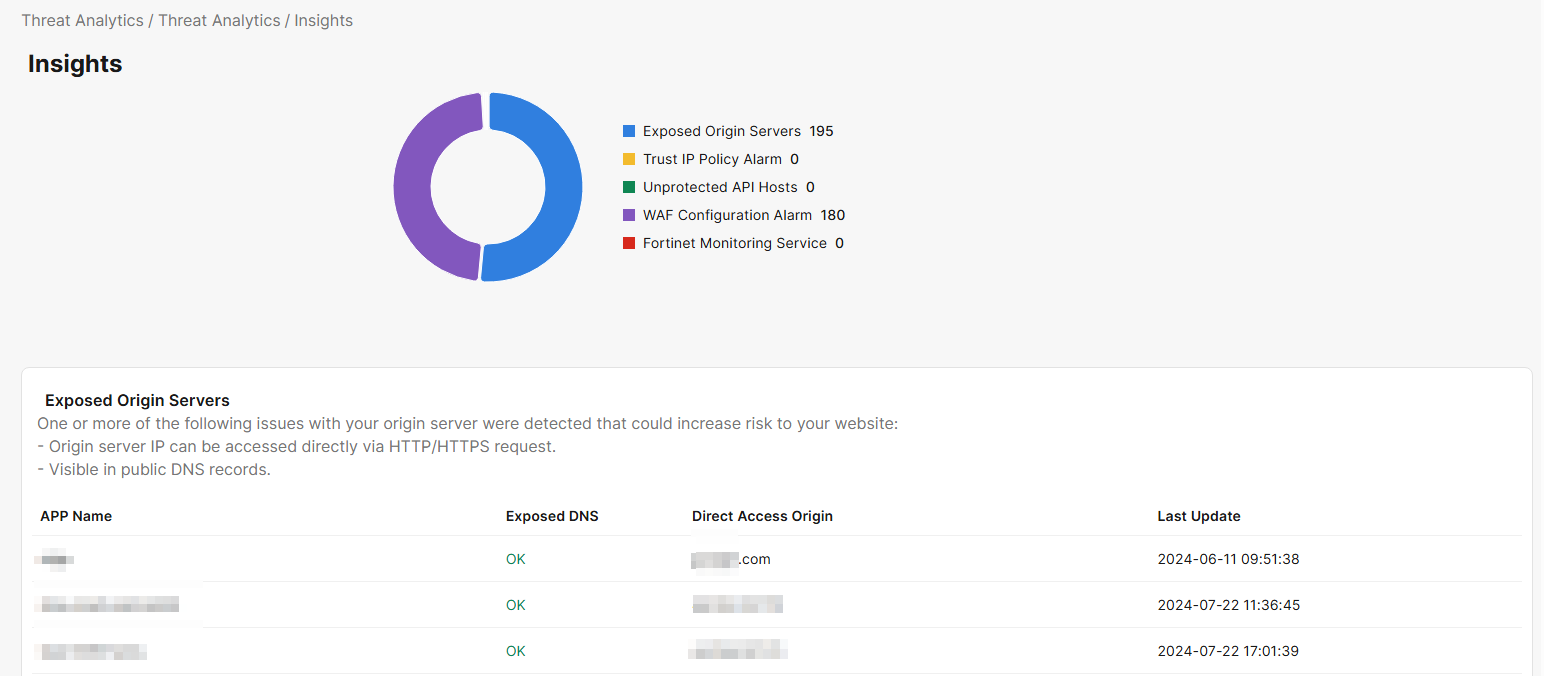Screen dimensions: 1544x676
Task: Sort by the APP Name column header
Action: (x=76, y=516)
